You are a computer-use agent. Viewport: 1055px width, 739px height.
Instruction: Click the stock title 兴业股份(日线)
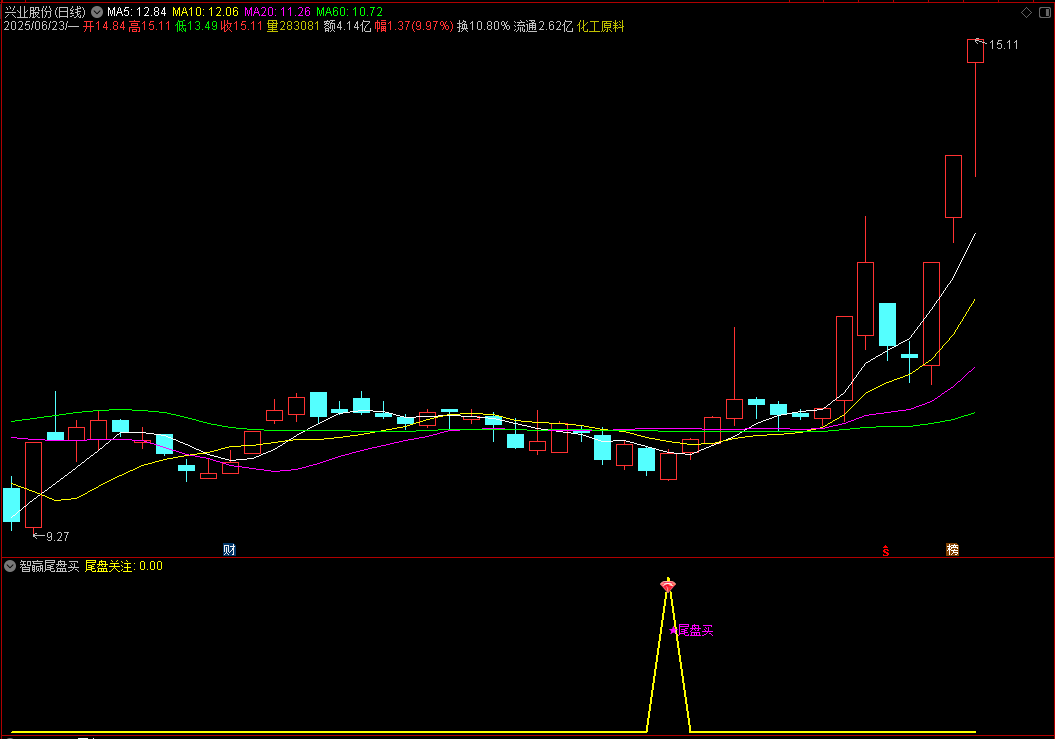[45, 12]
